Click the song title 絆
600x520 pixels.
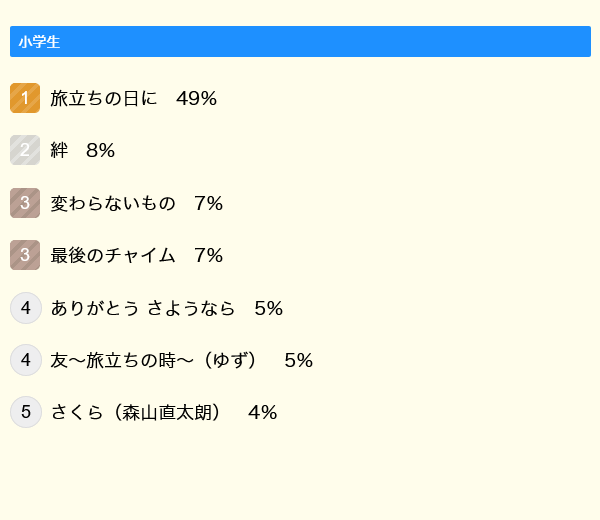tap(59, 151)
